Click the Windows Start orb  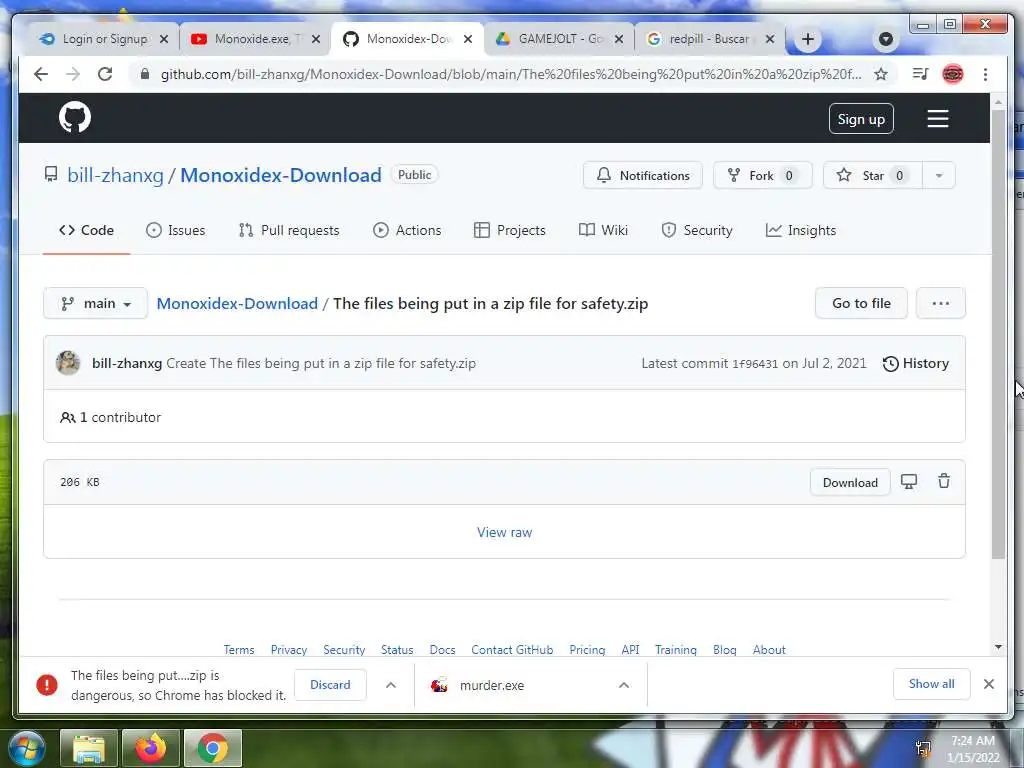click(27, 748)
